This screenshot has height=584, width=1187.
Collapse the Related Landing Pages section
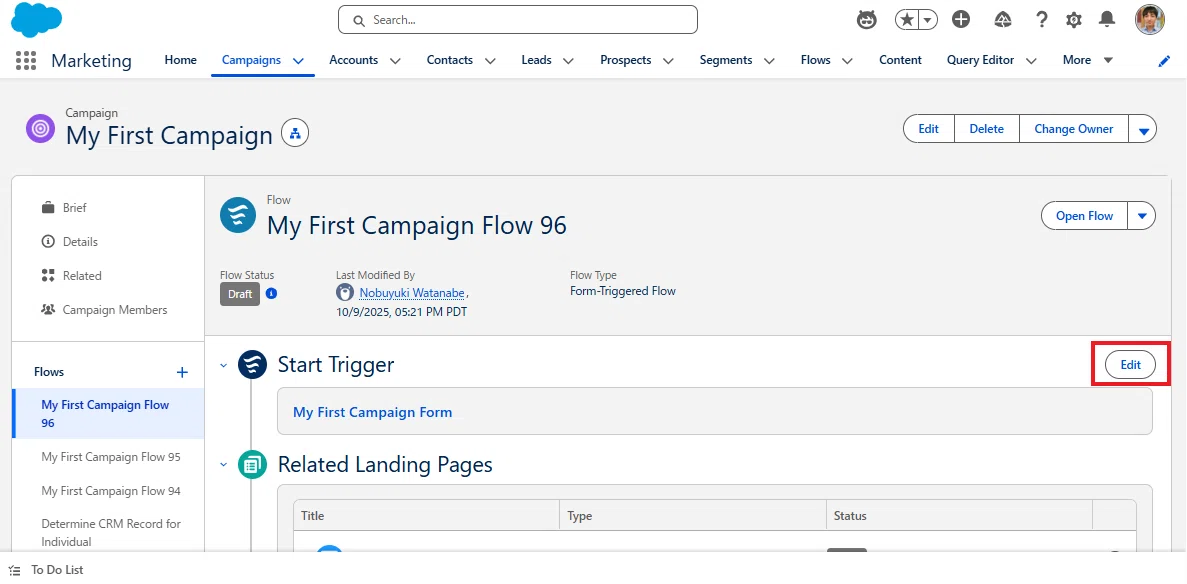[223, 464]
